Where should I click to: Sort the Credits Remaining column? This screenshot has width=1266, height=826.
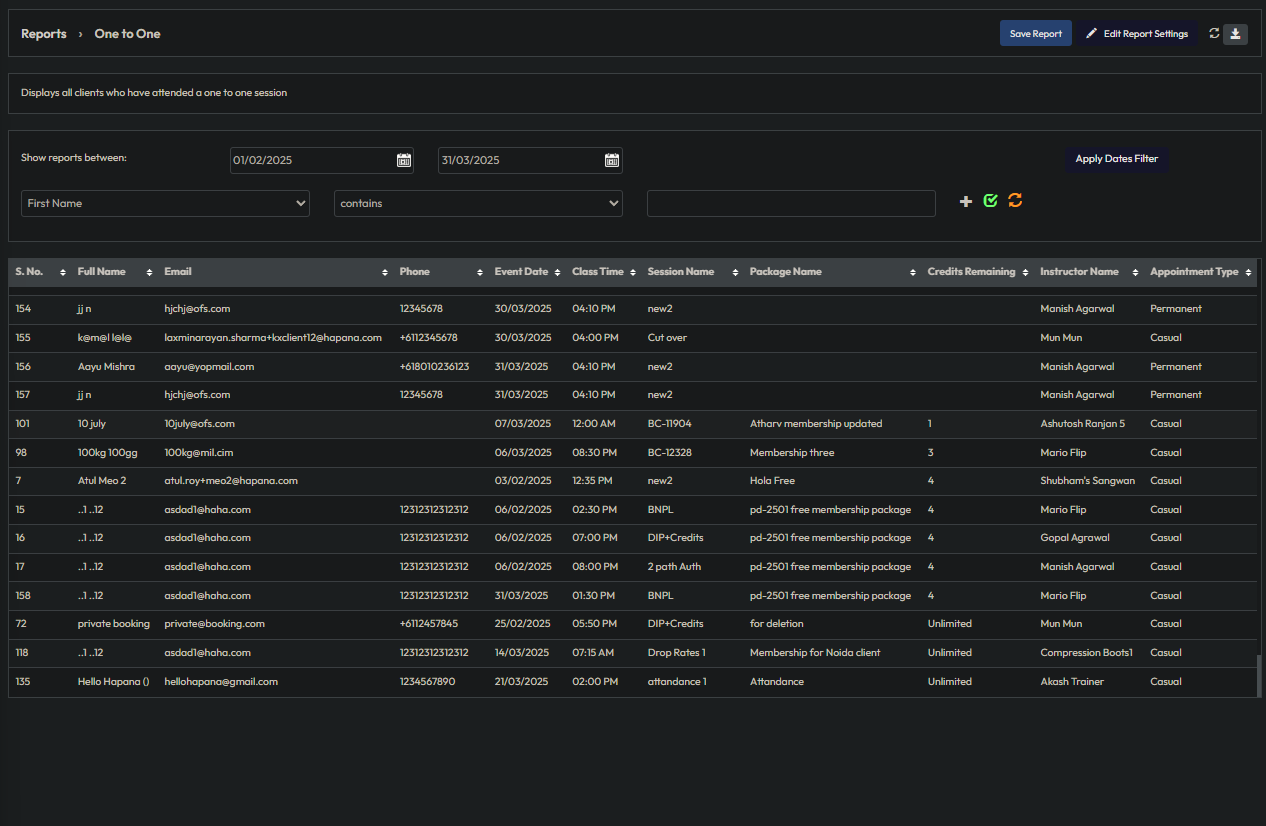click(1024, 272)
